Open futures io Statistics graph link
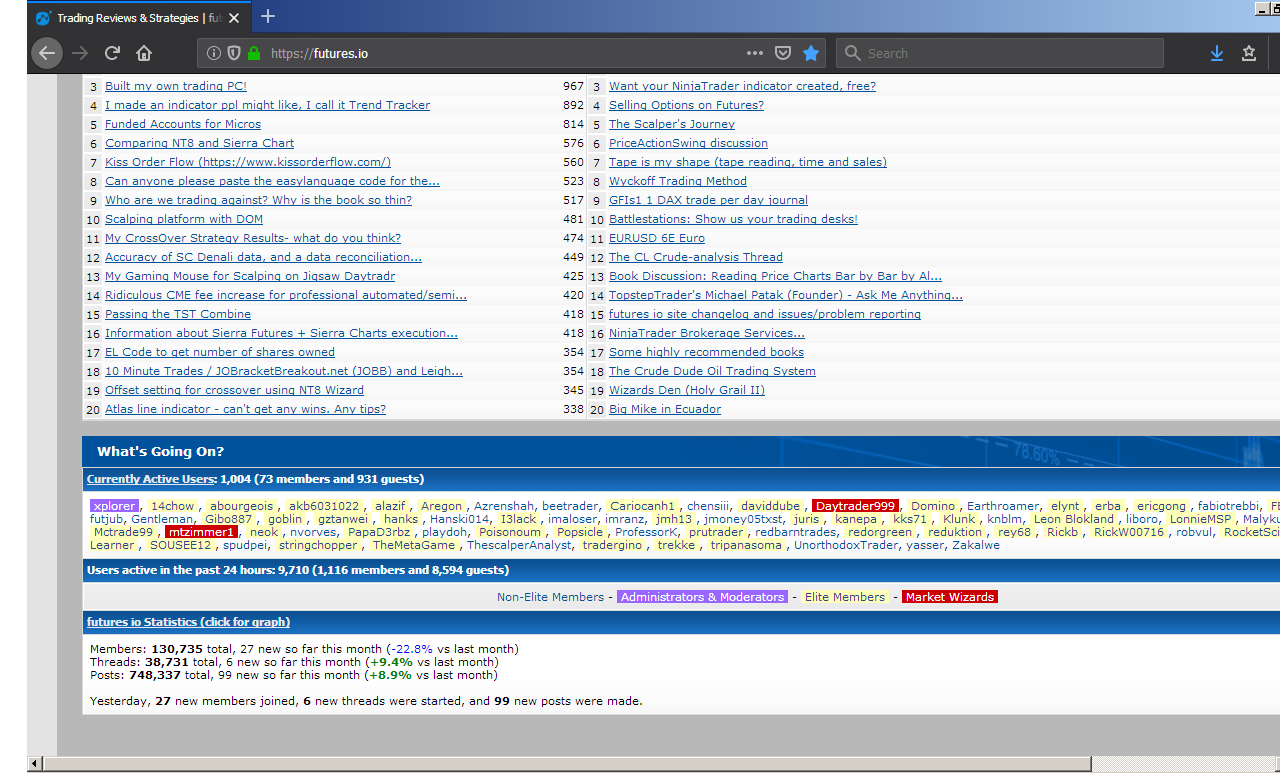The height and width of the screenshot is (773, 1280). pyautogui.click(x=188, y=622)
